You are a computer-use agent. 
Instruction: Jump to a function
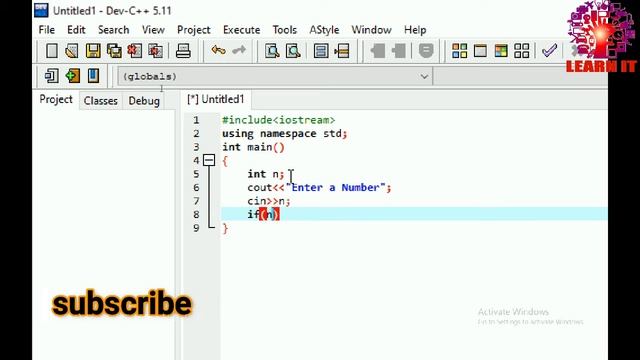[x=321, y=51]
